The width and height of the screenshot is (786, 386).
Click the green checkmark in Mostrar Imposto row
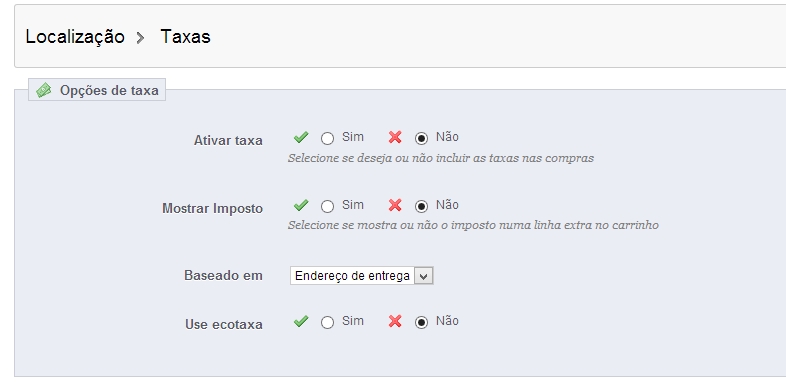[301, 205]
